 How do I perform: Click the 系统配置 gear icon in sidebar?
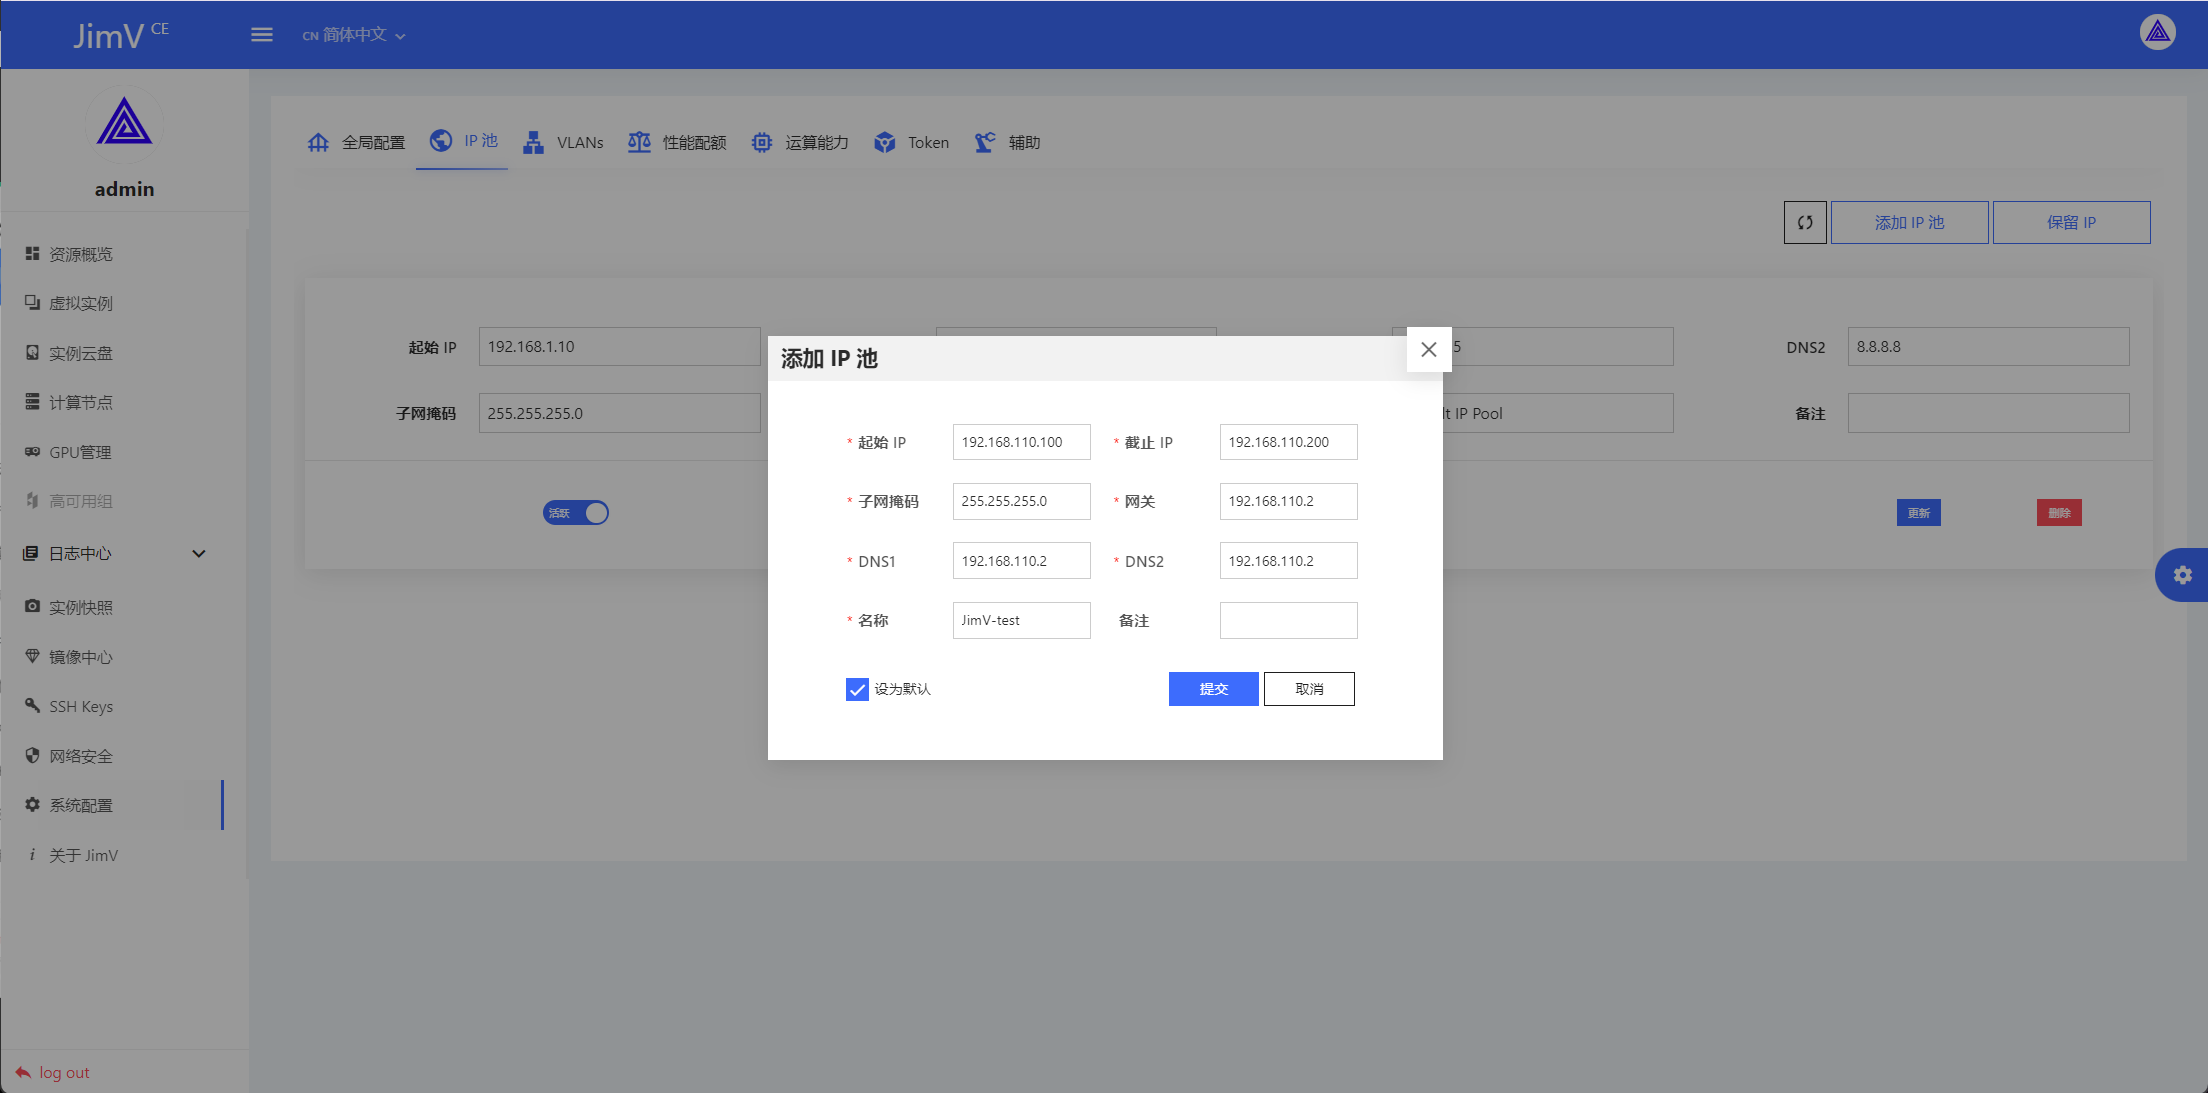32,805
